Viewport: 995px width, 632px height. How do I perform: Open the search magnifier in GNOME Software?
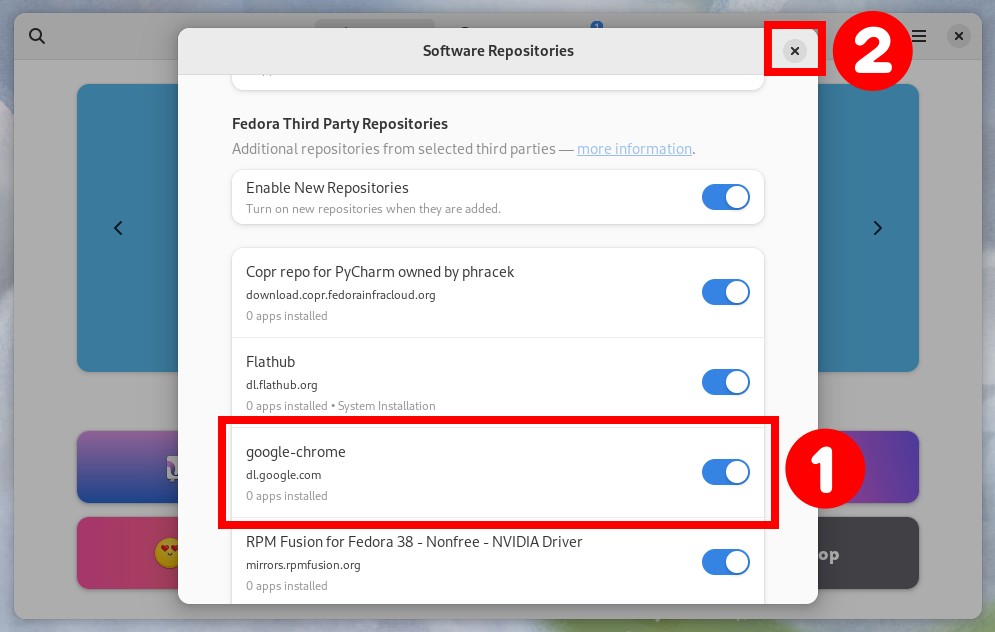coord(37,36)
